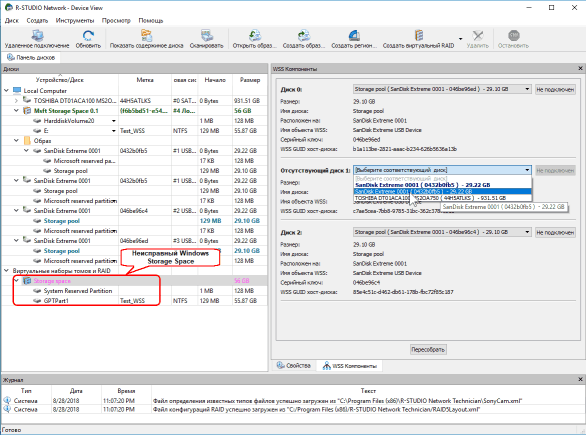Image resolution: width=586 pixels, height=435 pixels.
Task: Click the Текст log column header
Action: pos(368,391)
